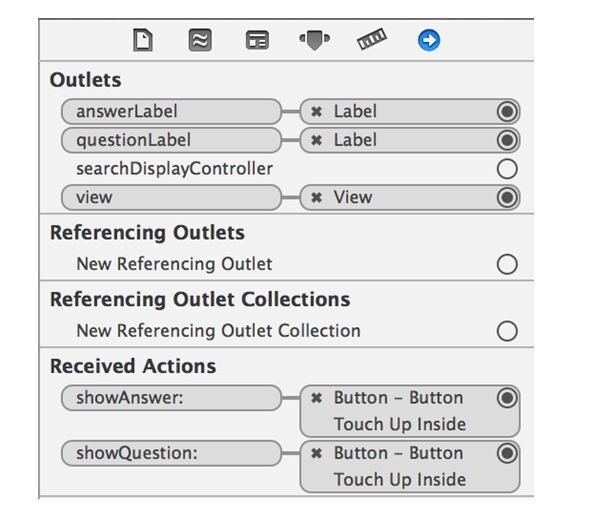Open the Identity inspector icon
The height and width of the screenshot is (514, 593).
pyautogui.click(x=257, y=40)
